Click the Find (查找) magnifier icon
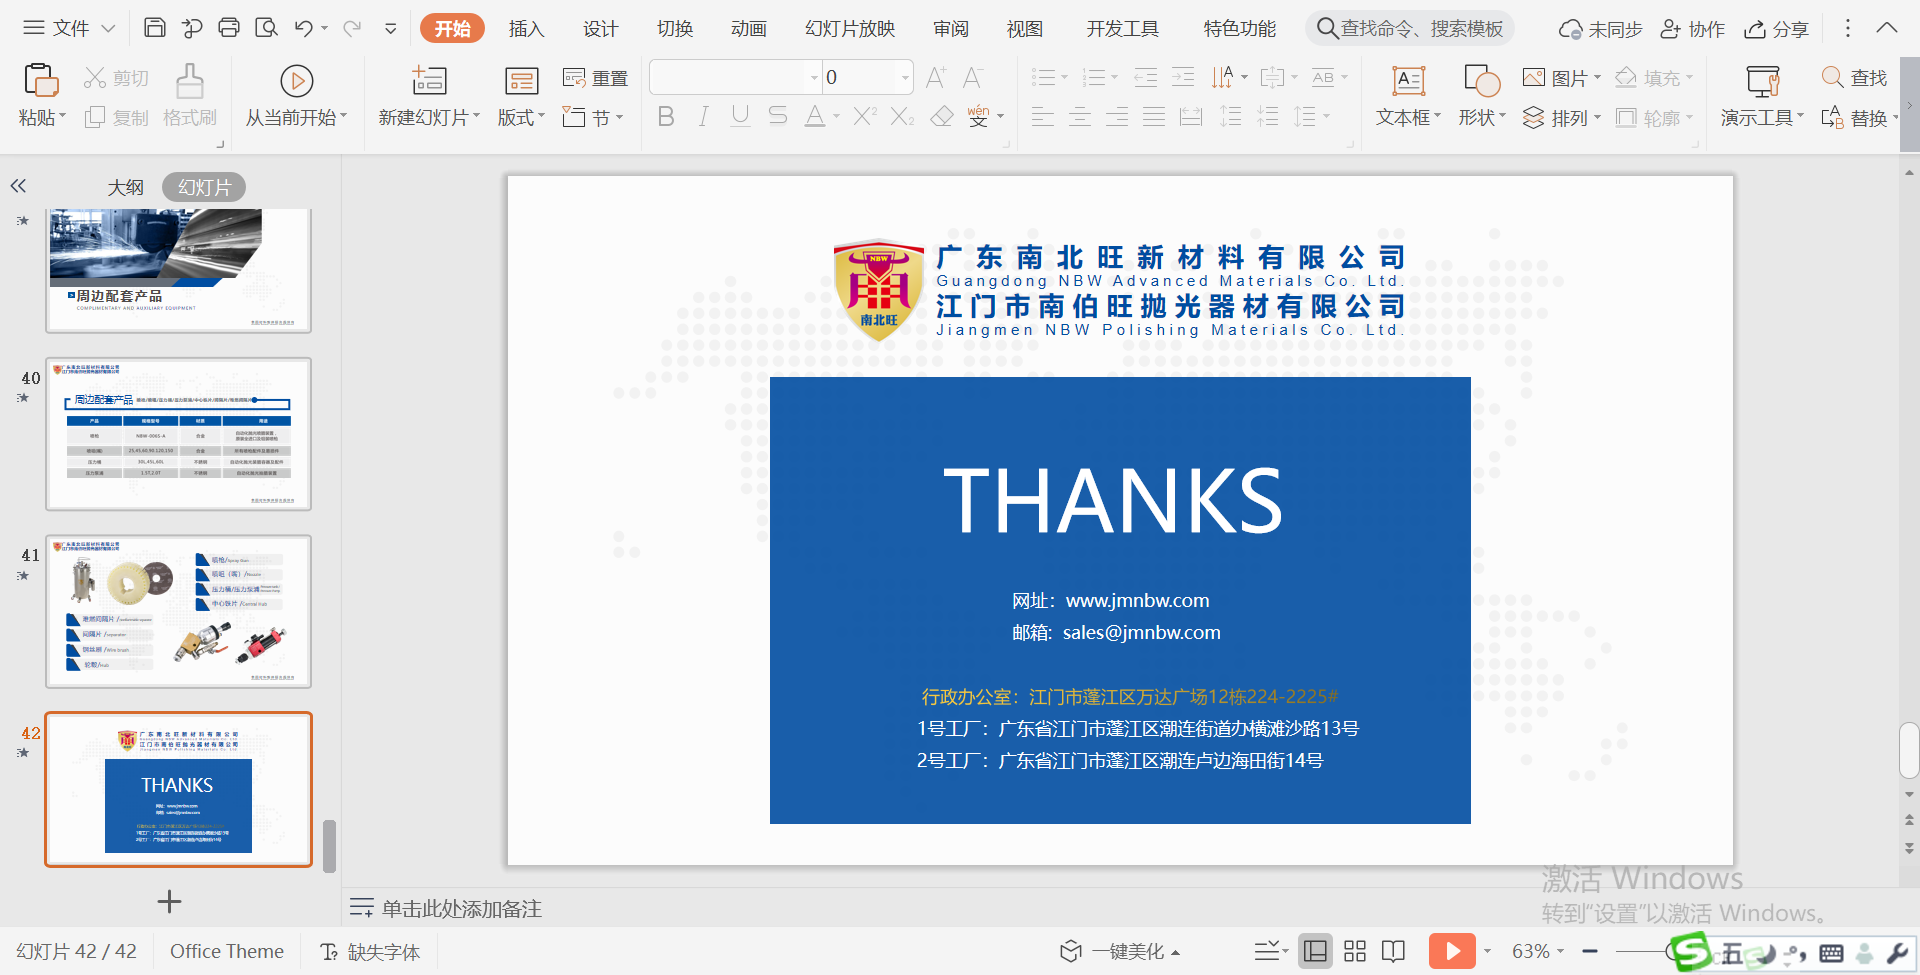Viewport: 1920px width, 975px height. coord(1832,77)
